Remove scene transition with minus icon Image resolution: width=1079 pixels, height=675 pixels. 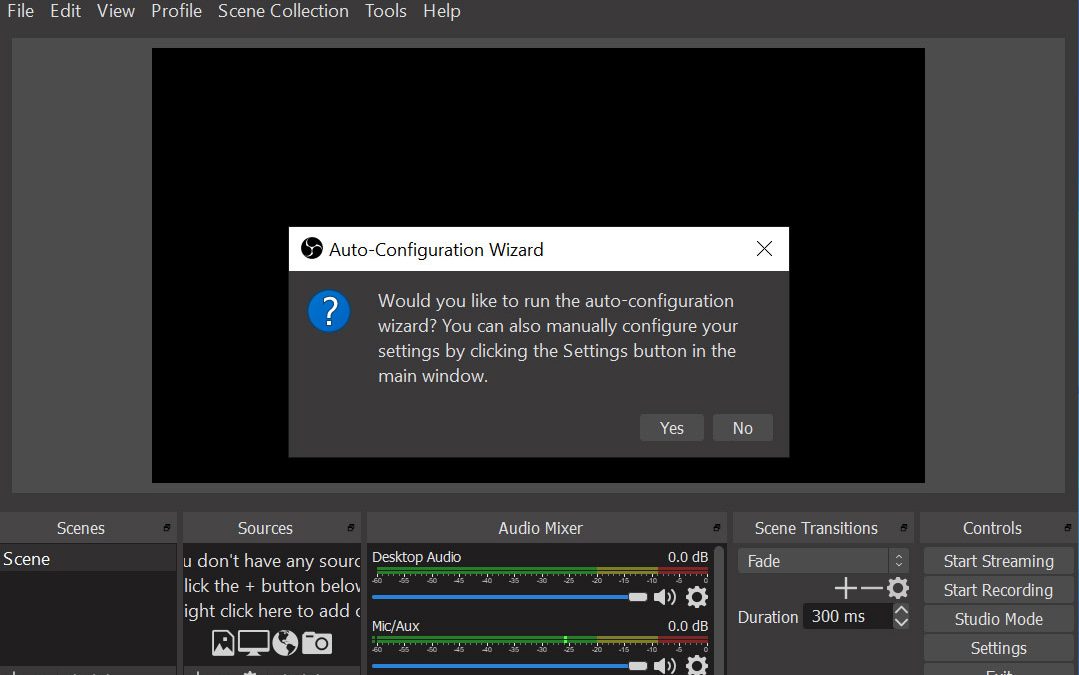click(x=872, y=588)
